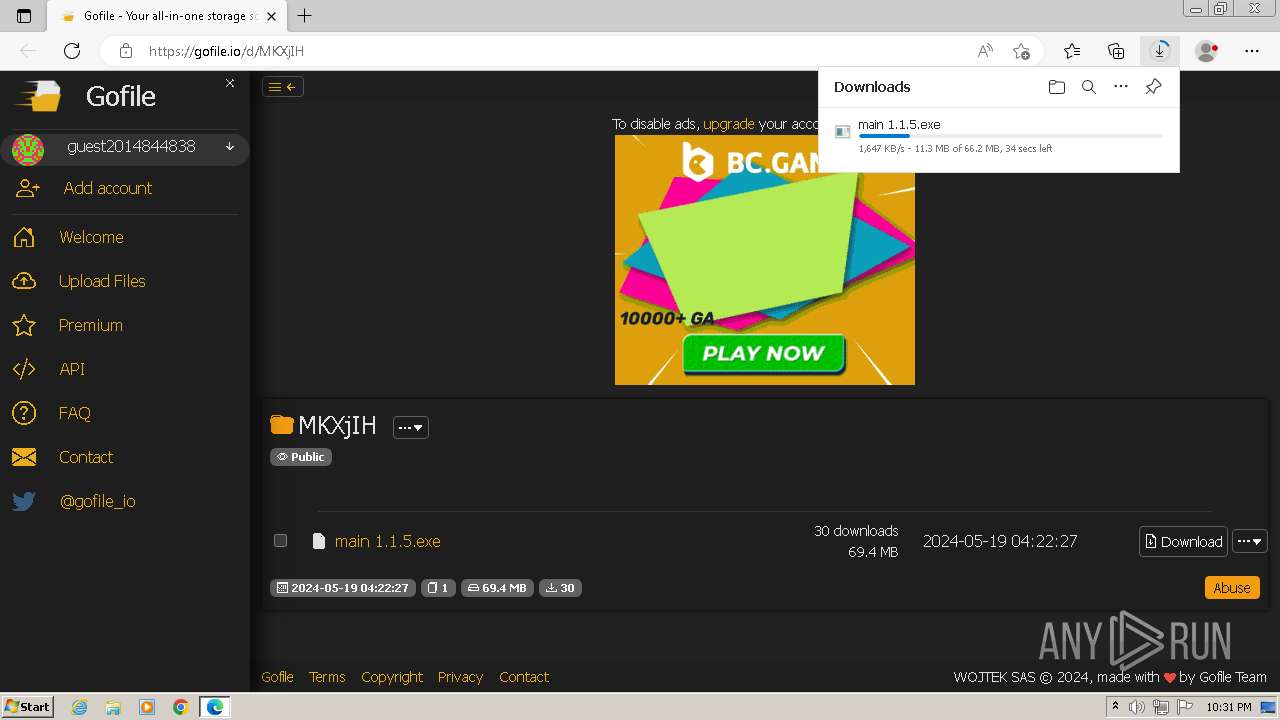1280x720 pixels.
Task: Close the Gofile sidebar with X
Action: [230, 83]
